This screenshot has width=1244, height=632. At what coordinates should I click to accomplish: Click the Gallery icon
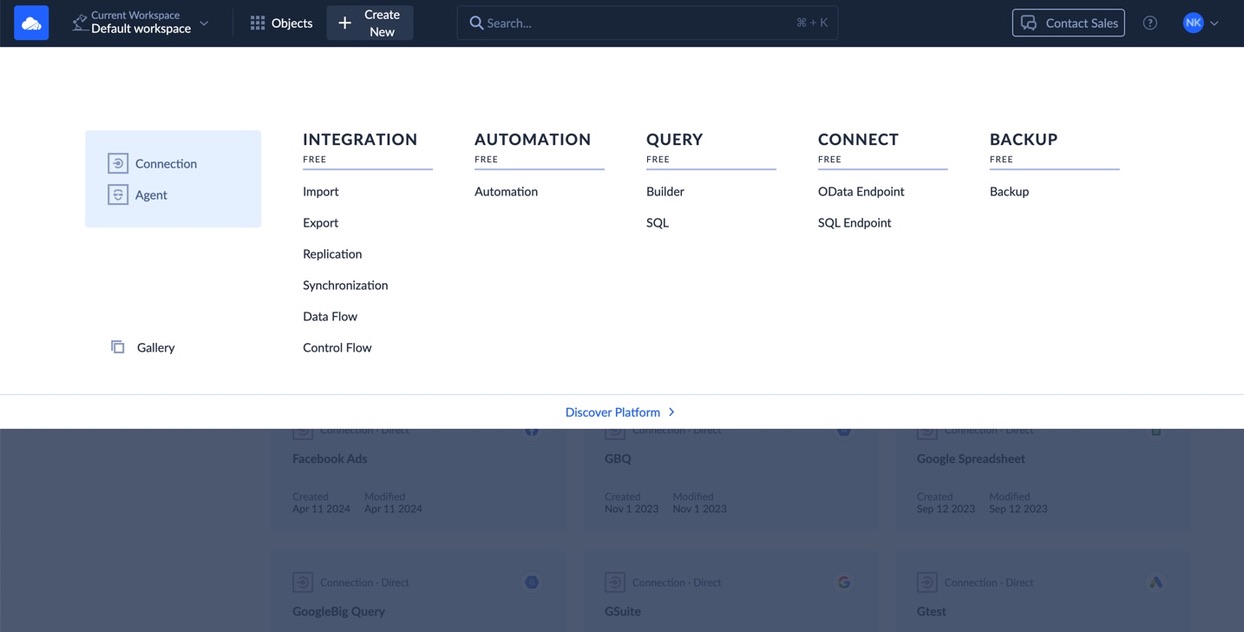[x=118, y=347]
